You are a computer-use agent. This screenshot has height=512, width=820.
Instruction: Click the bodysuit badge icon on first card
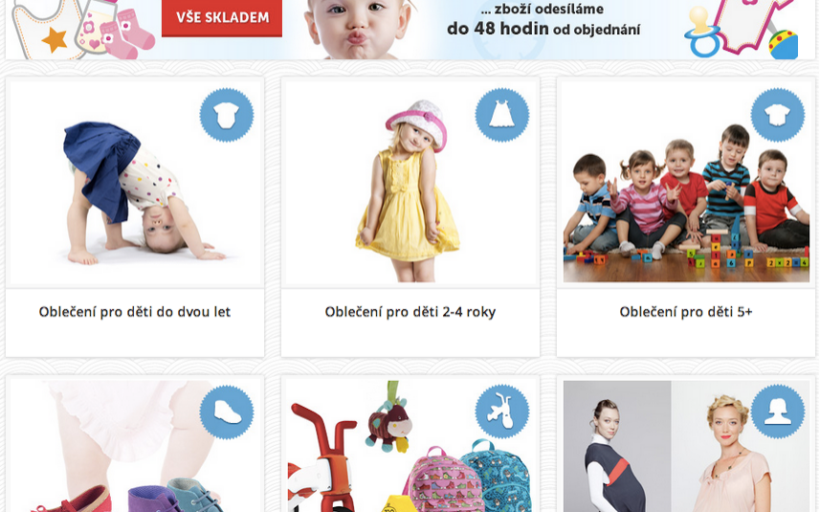[x=226, y=115]
